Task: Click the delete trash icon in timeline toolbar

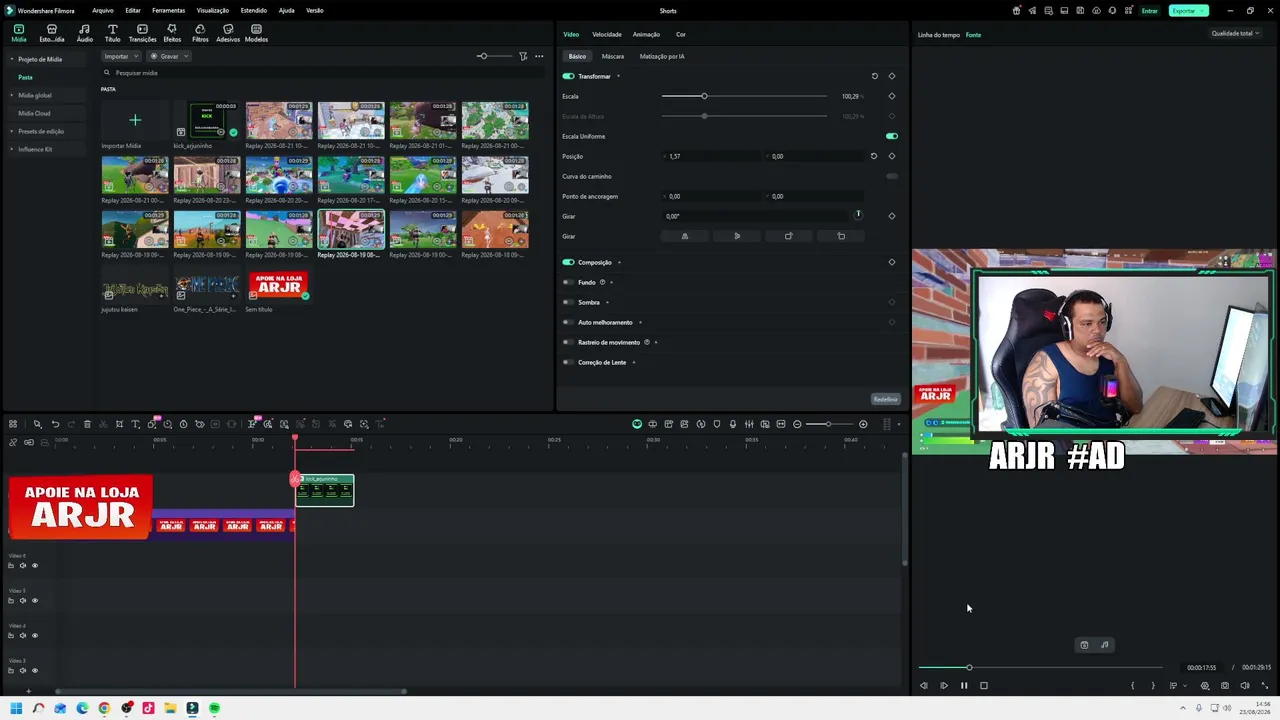Action: click(x=87, y=424)
